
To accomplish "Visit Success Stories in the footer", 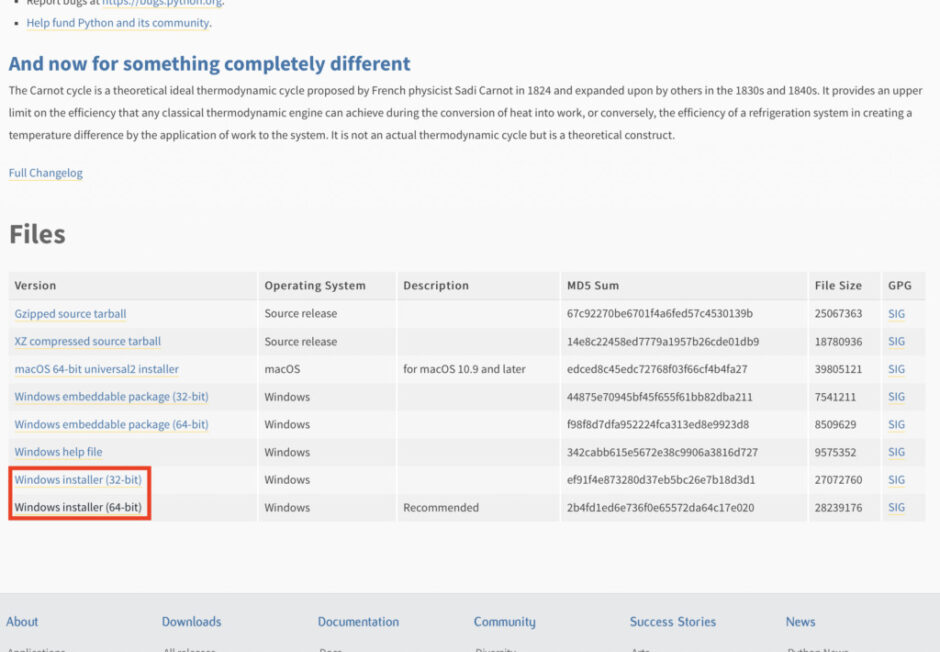I will (x=672, y=622).
